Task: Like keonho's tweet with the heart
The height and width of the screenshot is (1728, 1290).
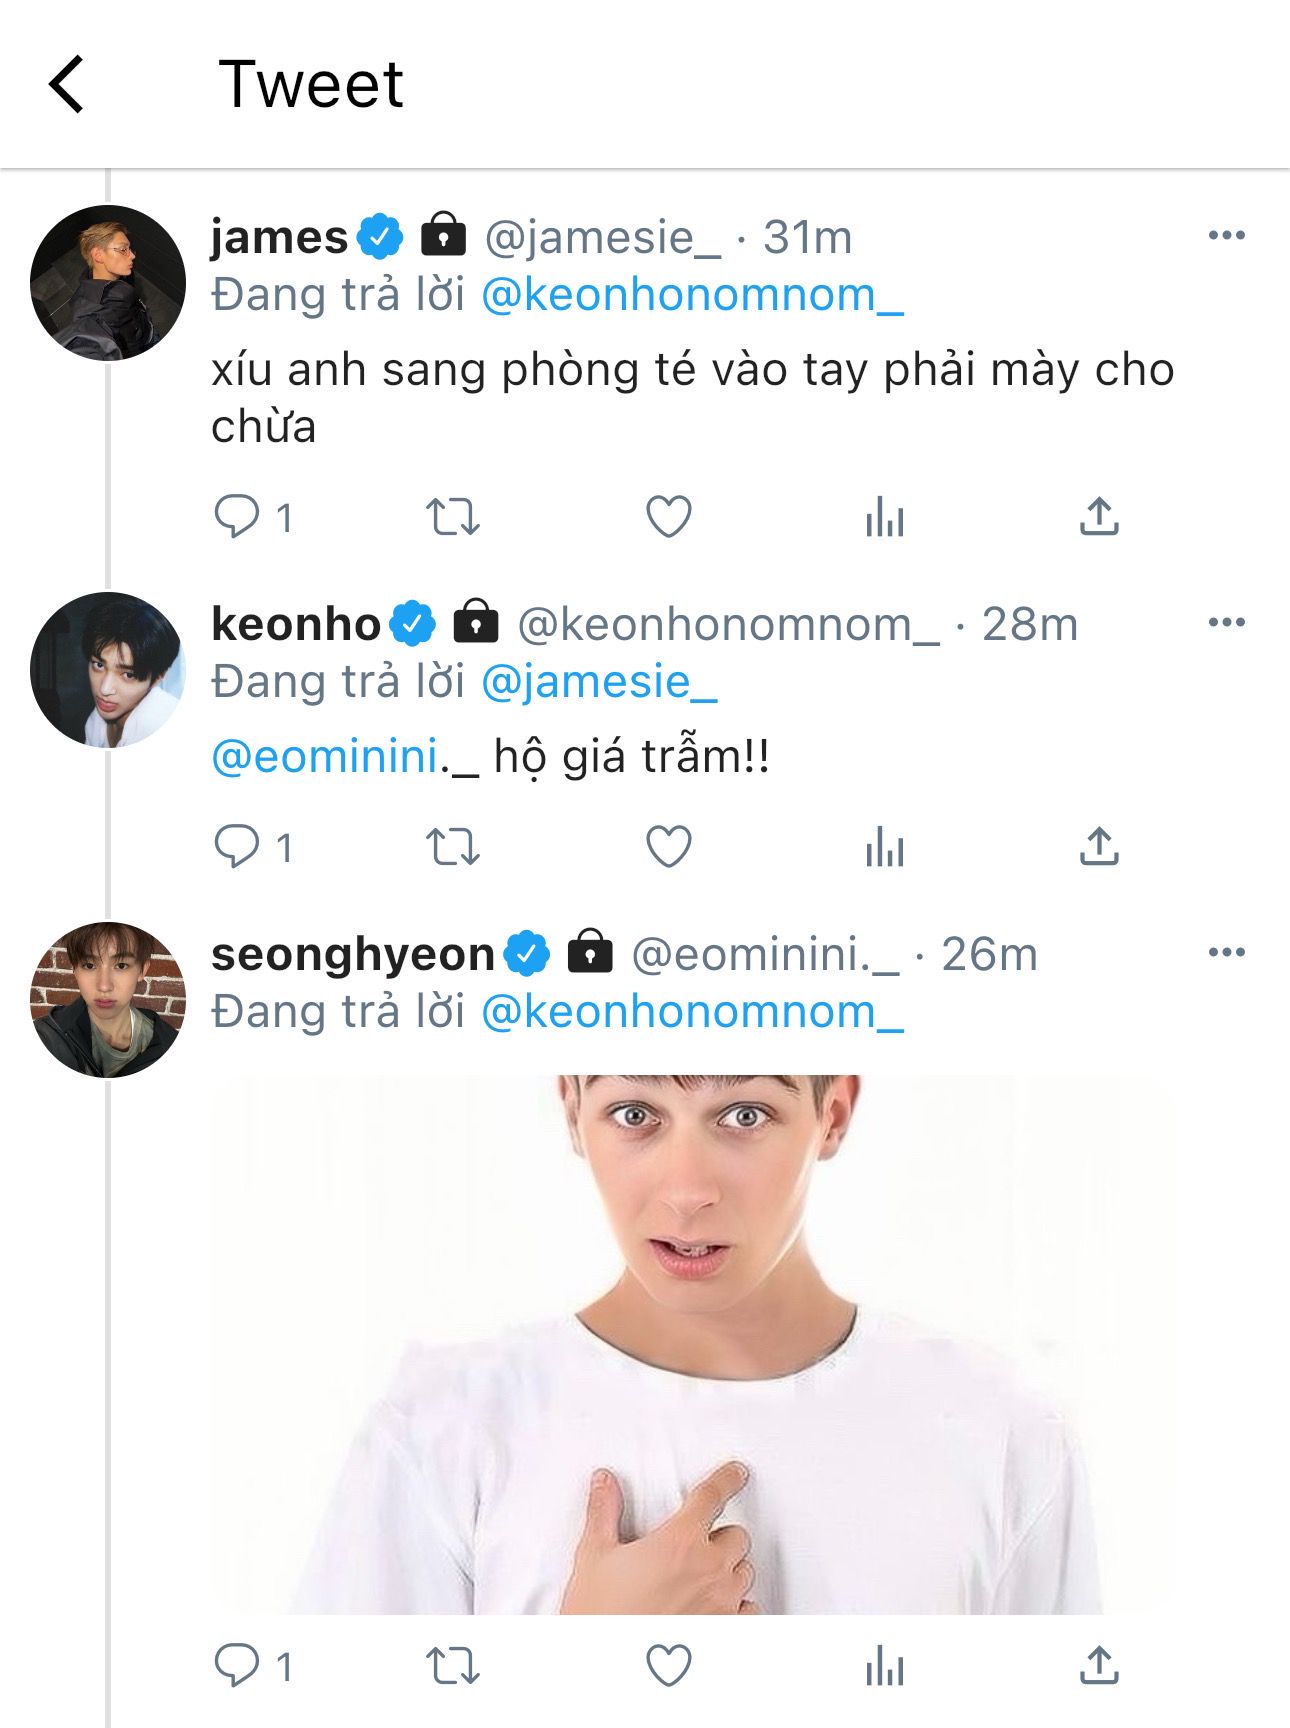Action: [668, 847]
